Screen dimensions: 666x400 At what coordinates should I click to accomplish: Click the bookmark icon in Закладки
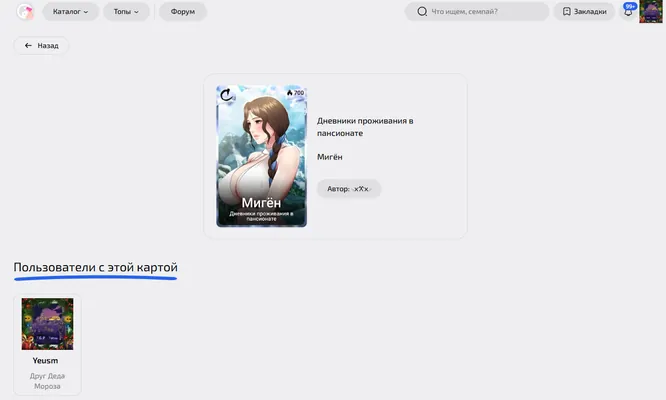pyautogui.click(x=567, y=11)
